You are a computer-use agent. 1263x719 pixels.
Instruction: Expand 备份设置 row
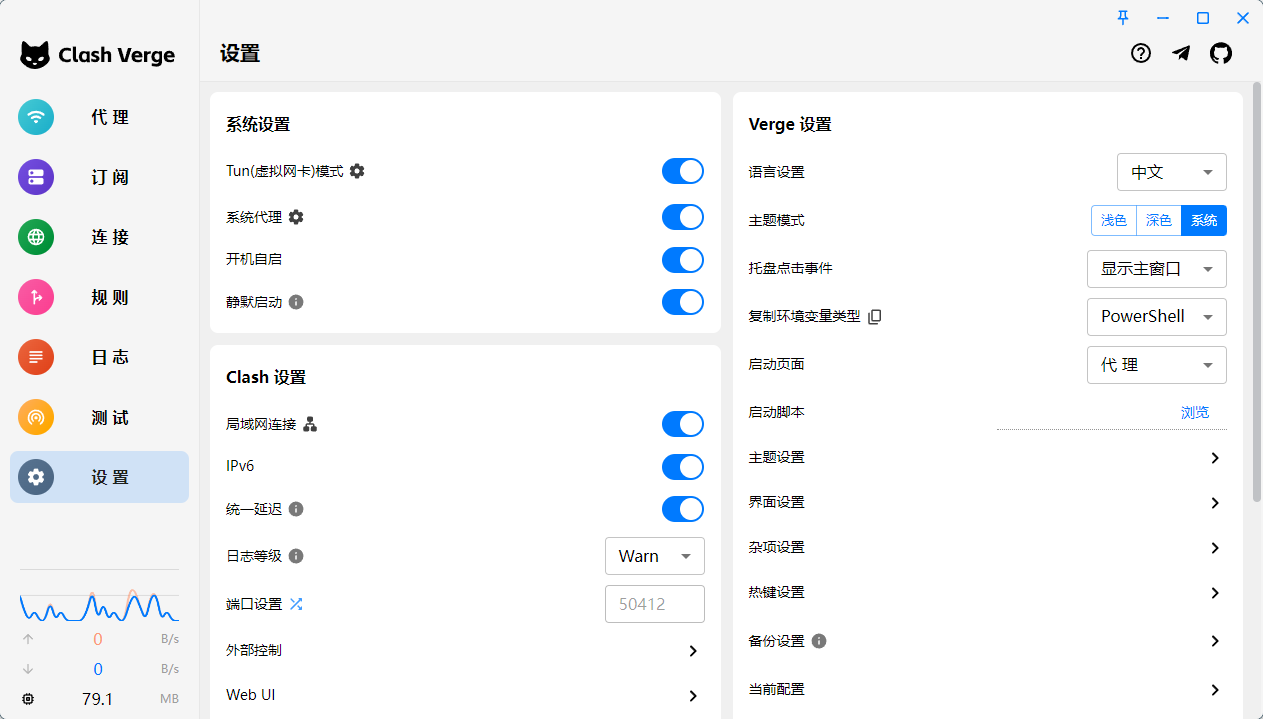tap(988, 641)
